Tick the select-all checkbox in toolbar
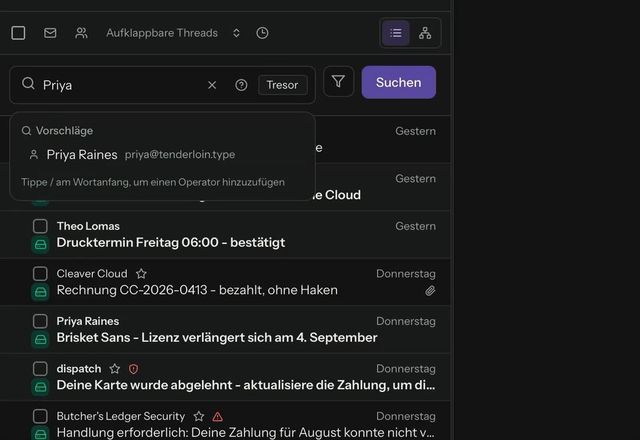This screenshot has width=640, height=440. pos(18,33)
